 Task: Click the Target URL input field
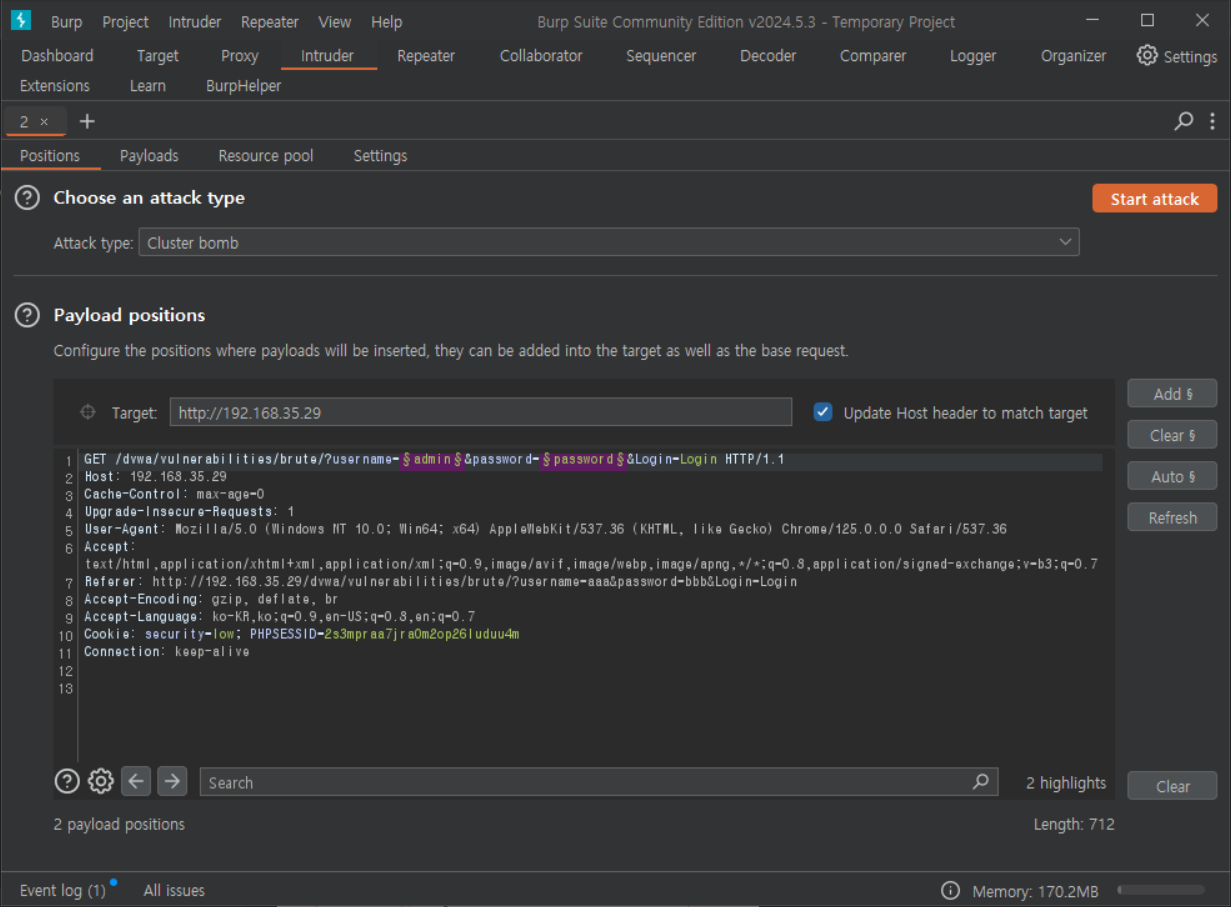coord(481,412)
